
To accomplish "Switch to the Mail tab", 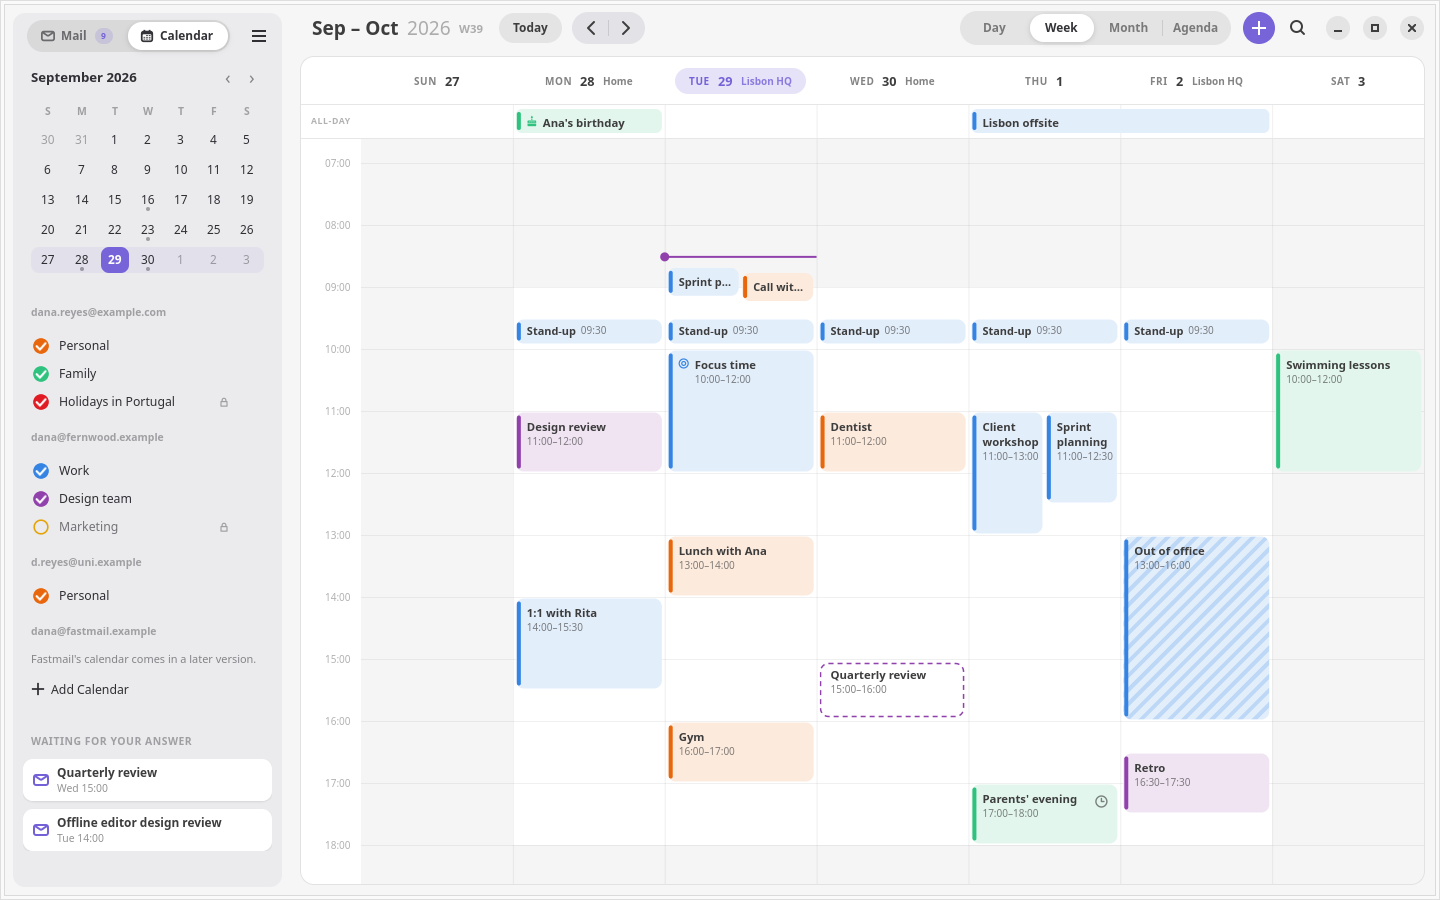I will click(x=75, y=36).
